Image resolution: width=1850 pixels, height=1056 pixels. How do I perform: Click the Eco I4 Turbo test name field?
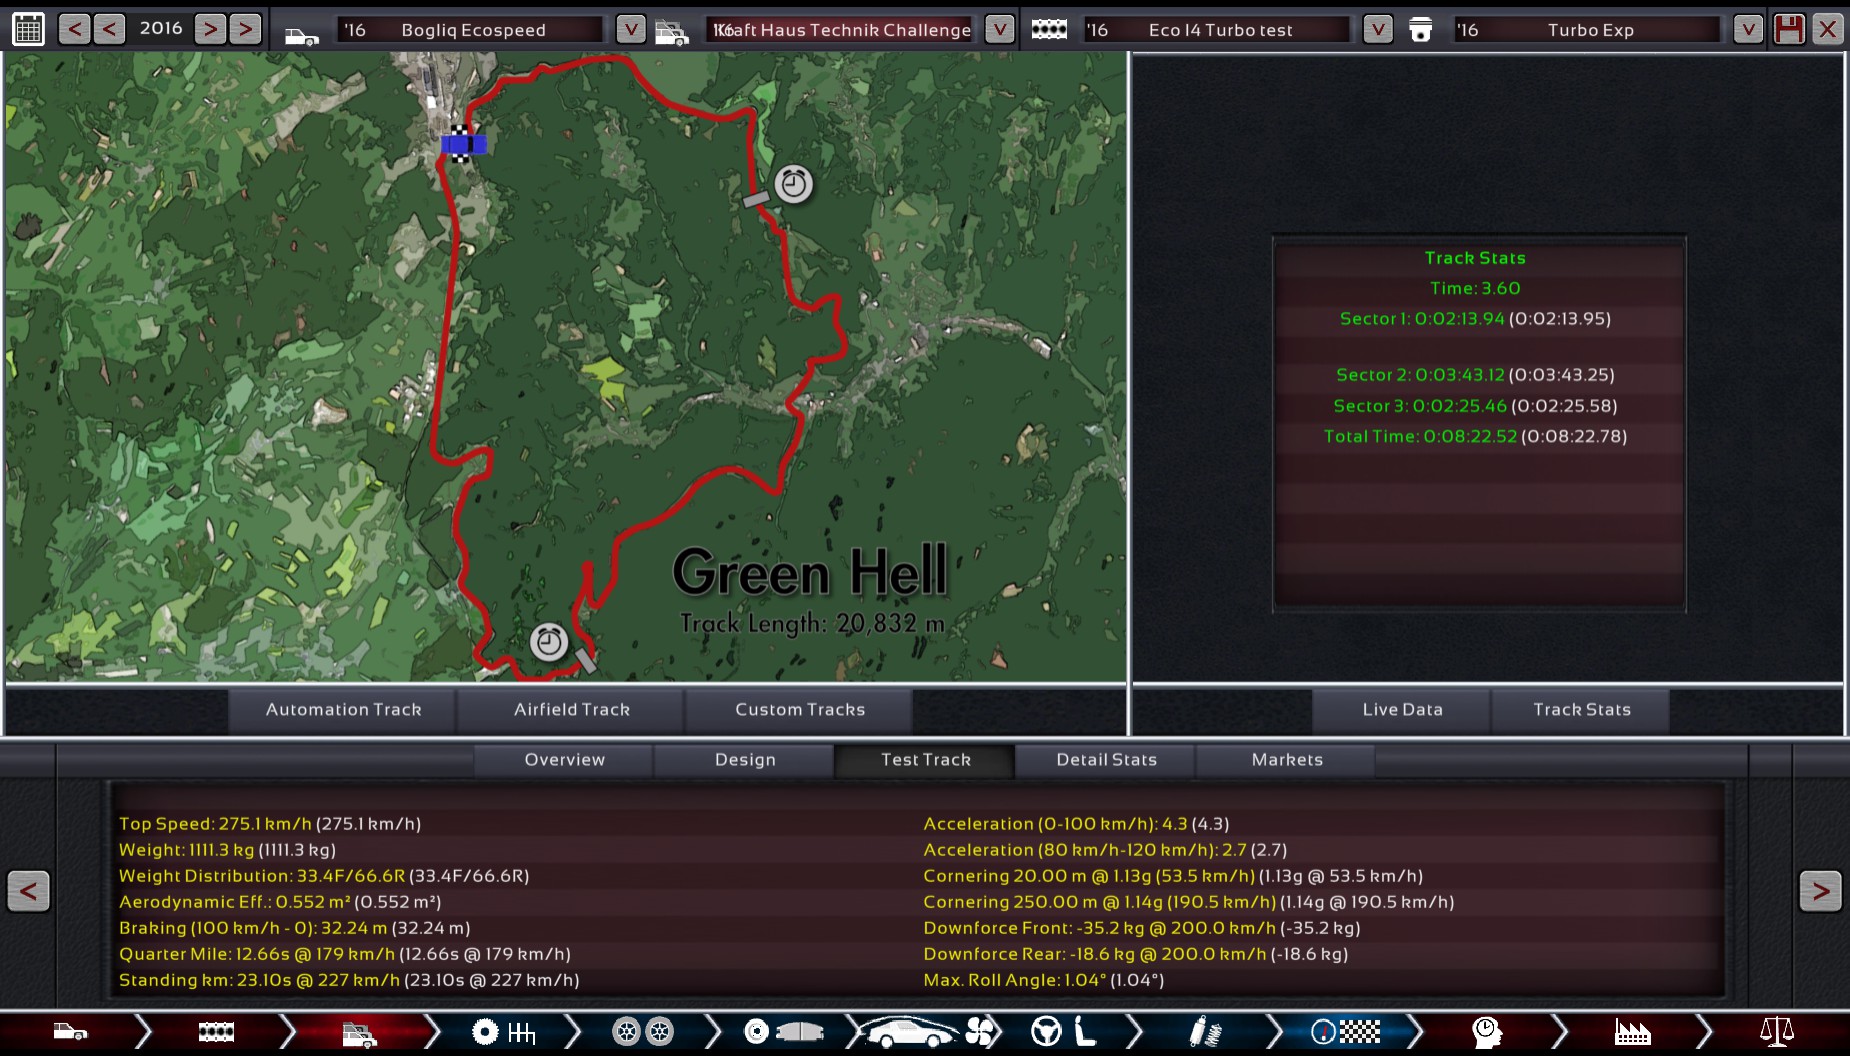tap(1218, 30)
